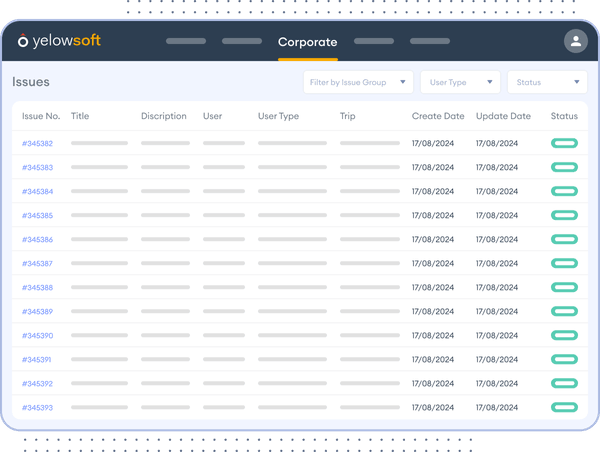Open issue #345385 link

click(x=37, y=216)
